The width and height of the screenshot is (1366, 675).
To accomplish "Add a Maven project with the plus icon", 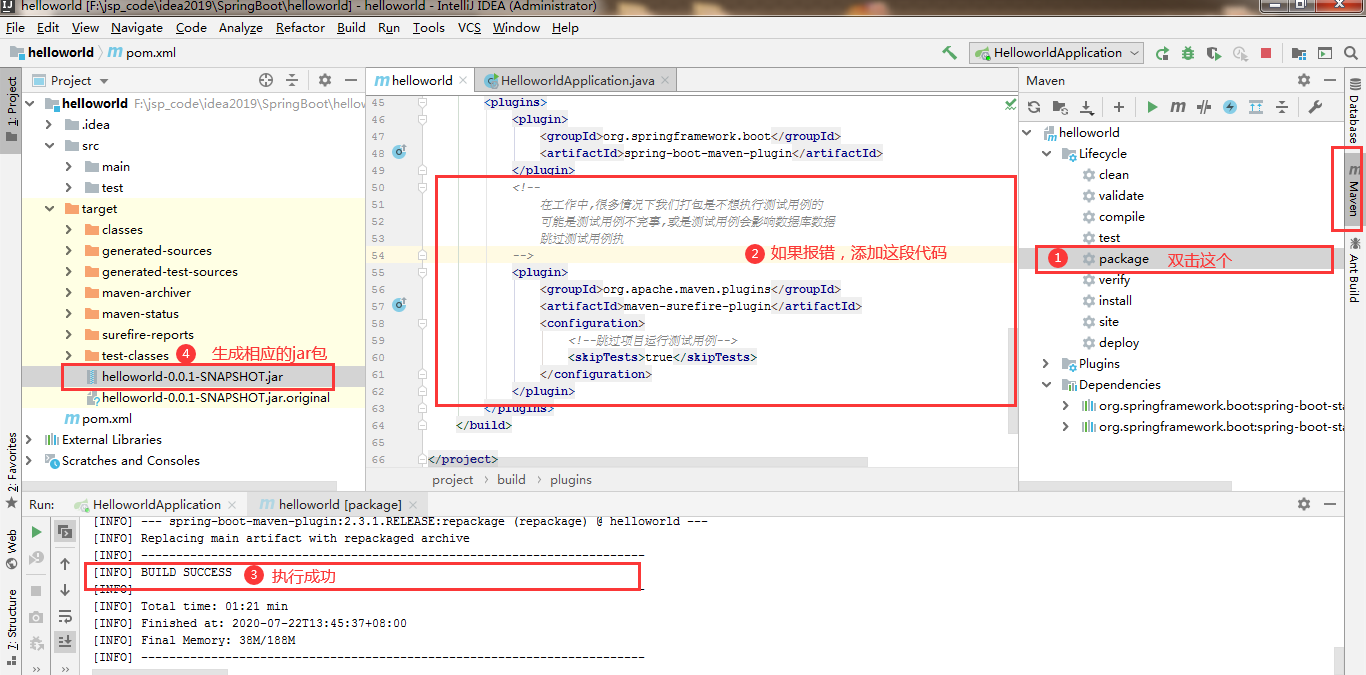I will click(x=1119, y=107).
